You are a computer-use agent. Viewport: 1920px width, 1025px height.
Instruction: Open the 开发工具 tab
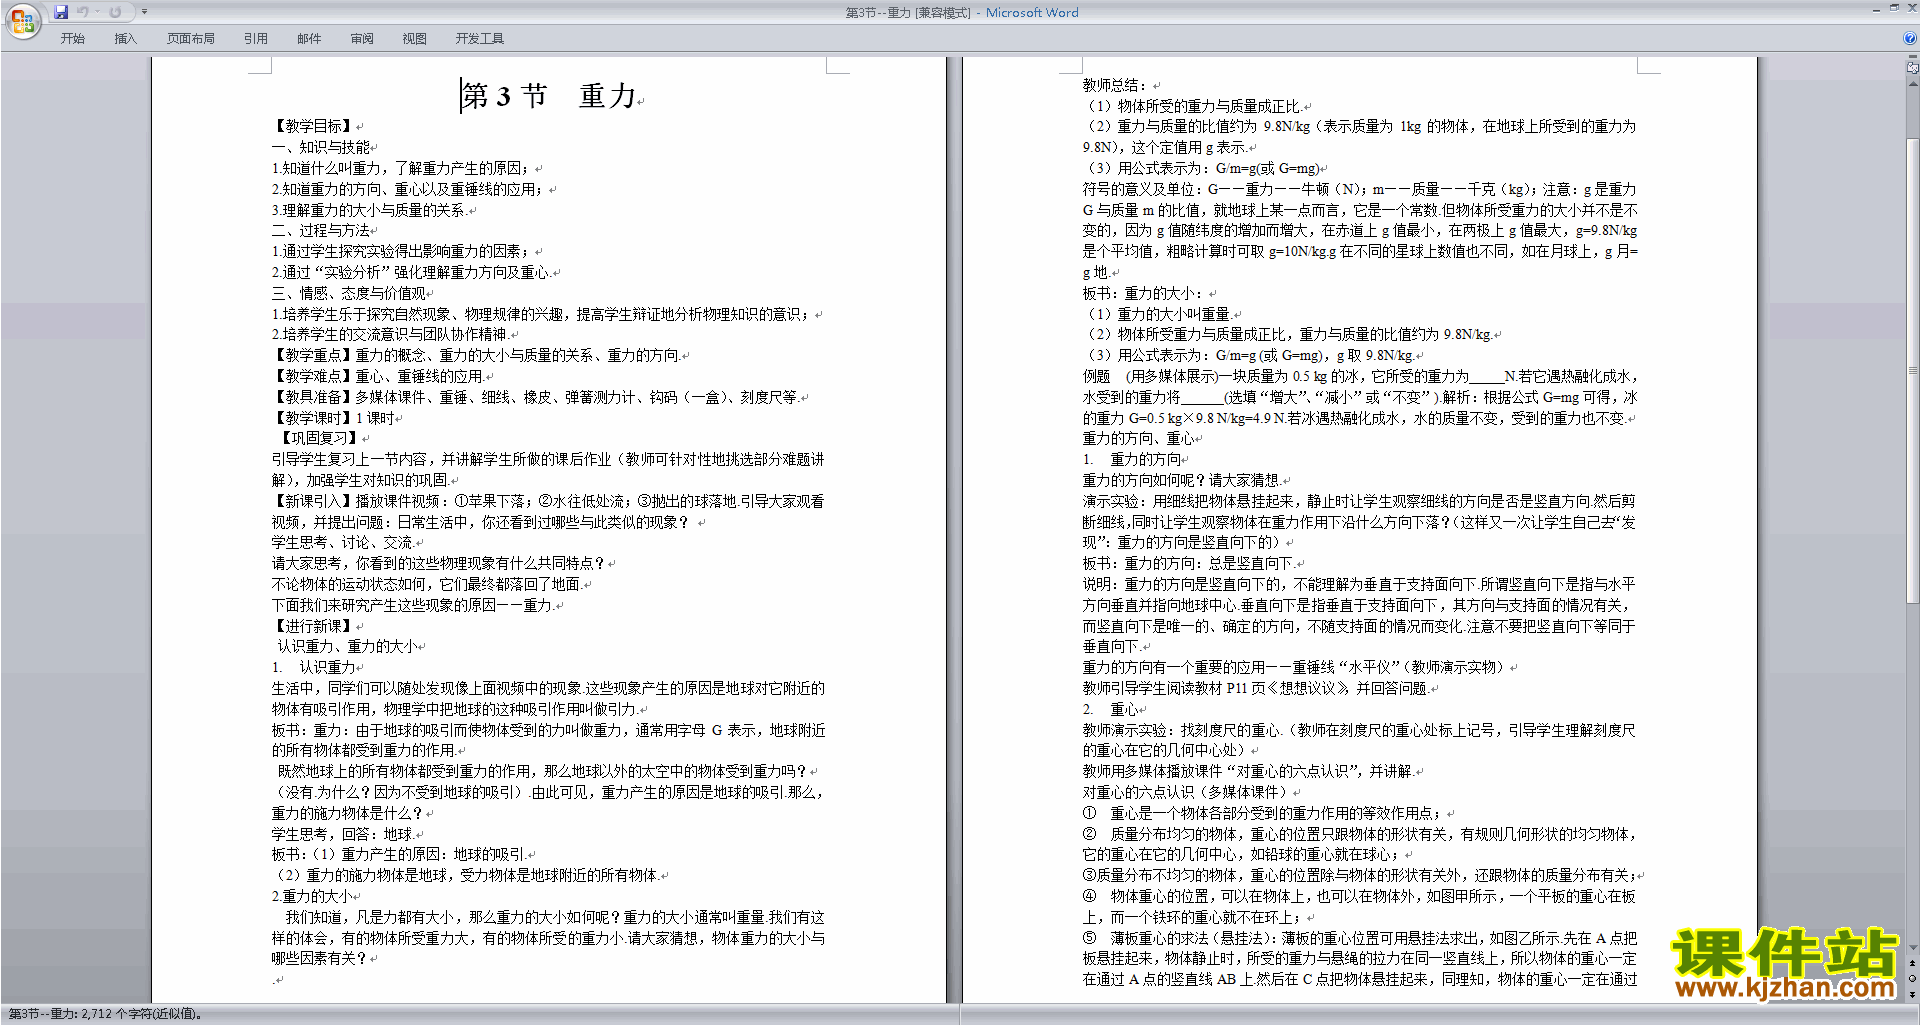click(x=480, y=38)
